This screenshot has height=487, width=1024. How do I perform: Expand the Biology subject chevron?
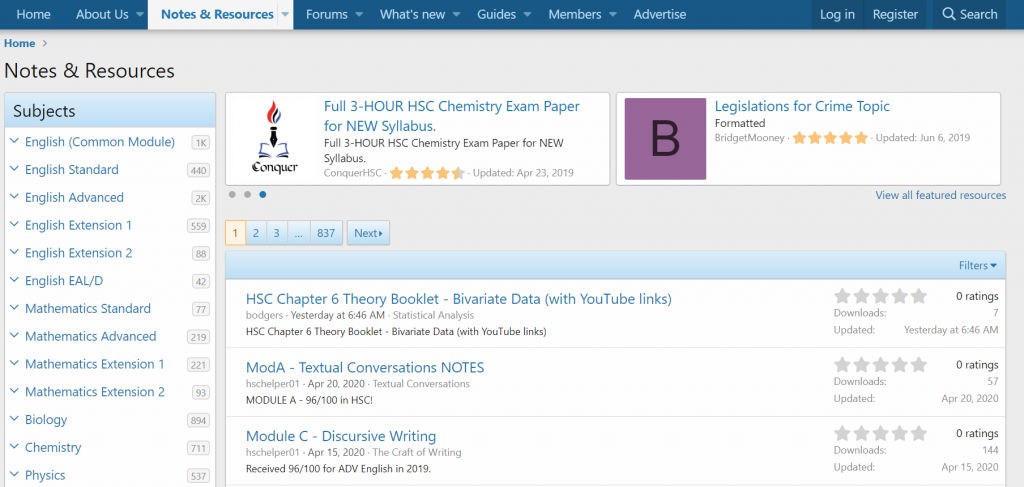coord(15,419)
